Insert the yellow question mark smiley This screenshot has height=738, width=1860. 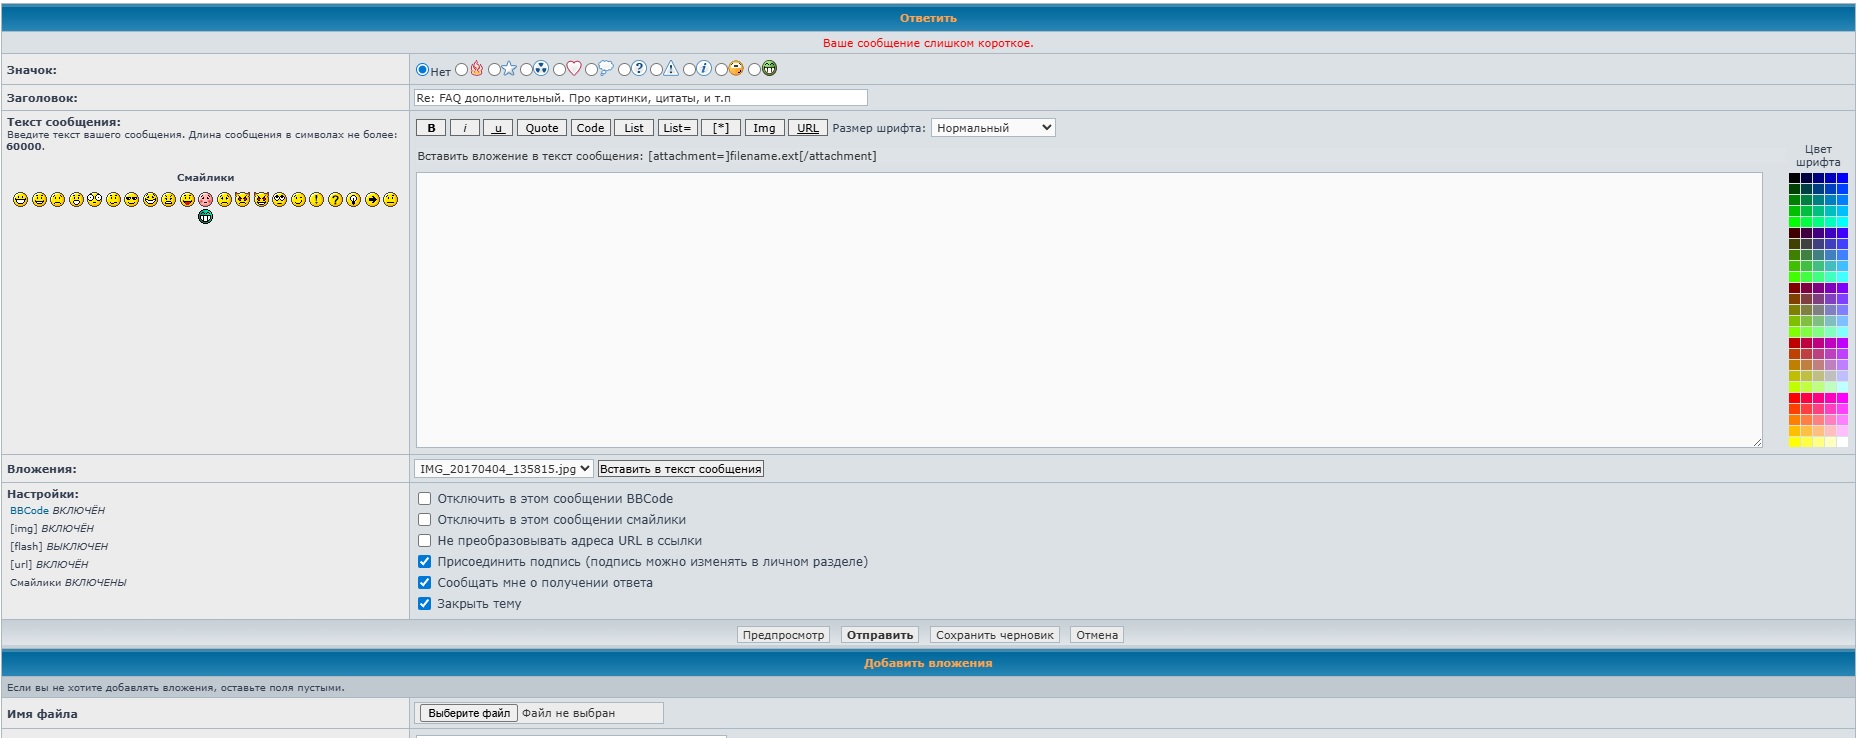335,200
